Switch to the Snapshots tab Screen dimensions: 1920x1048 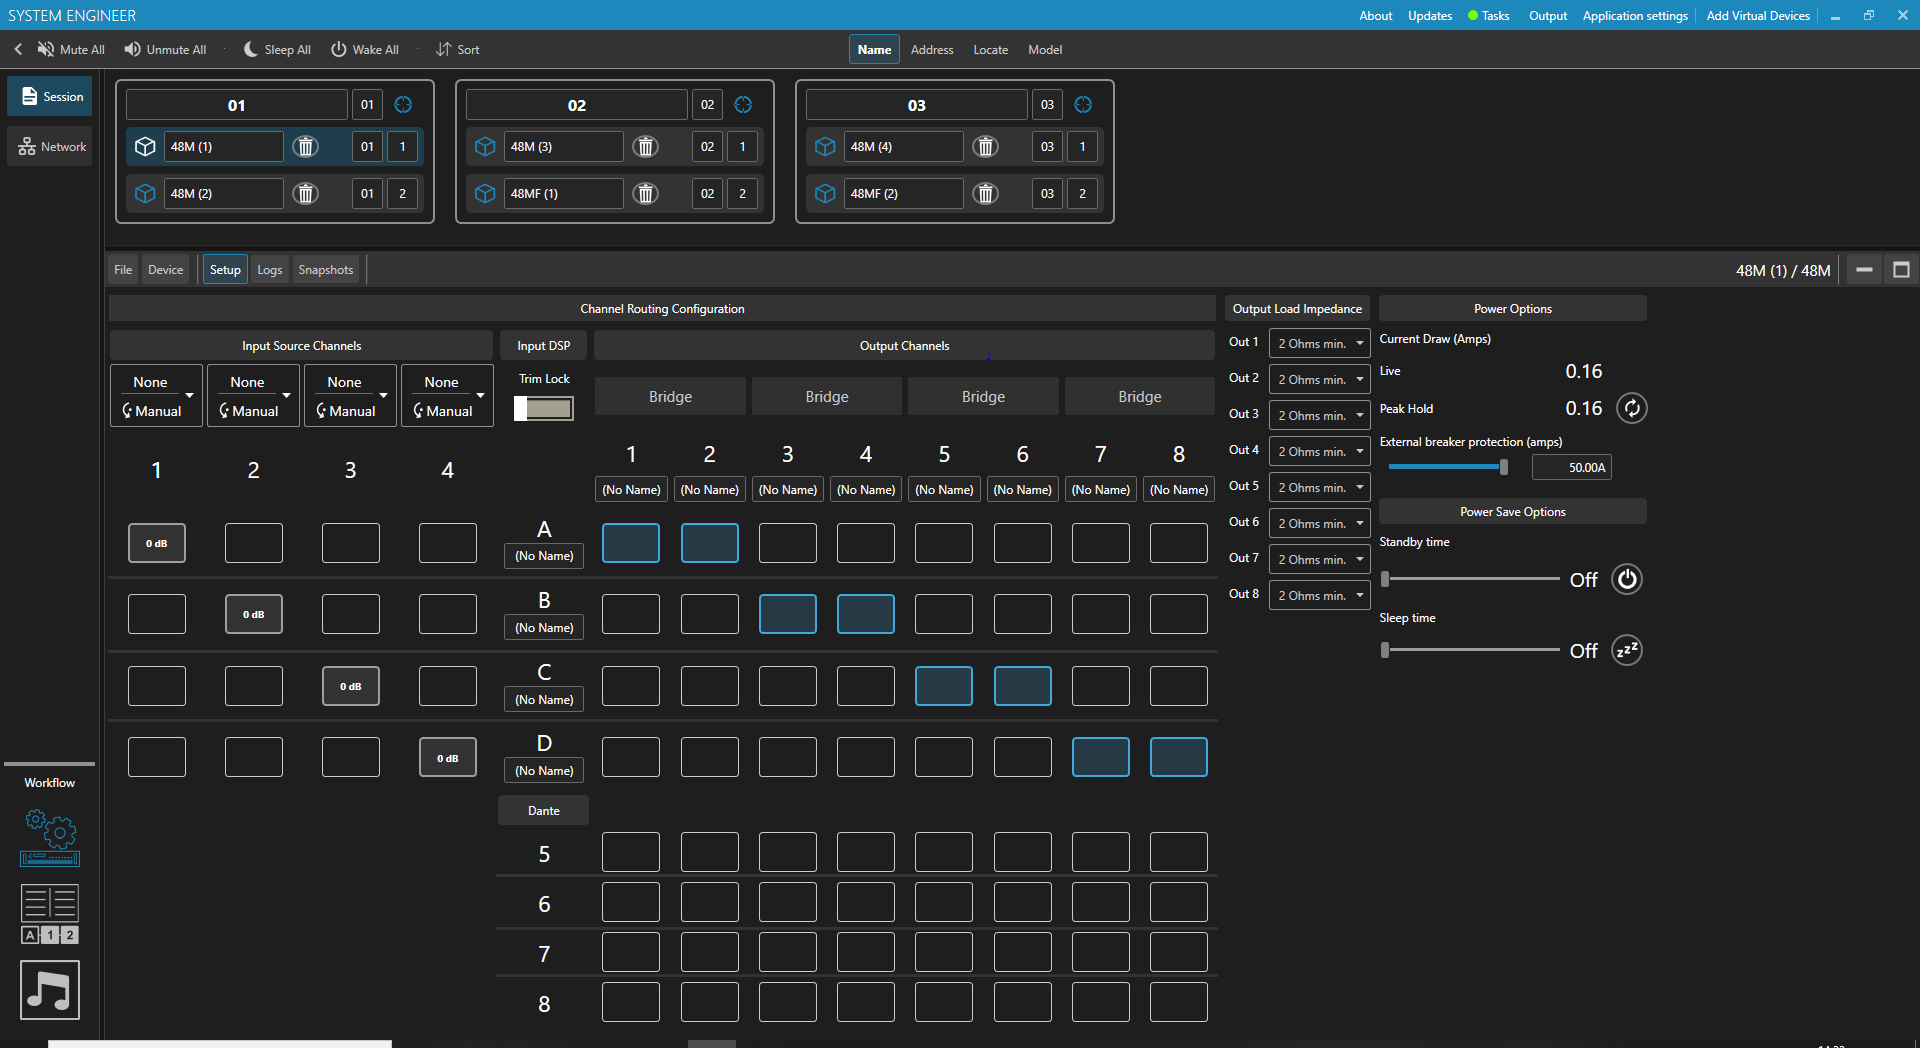[326, 270]
